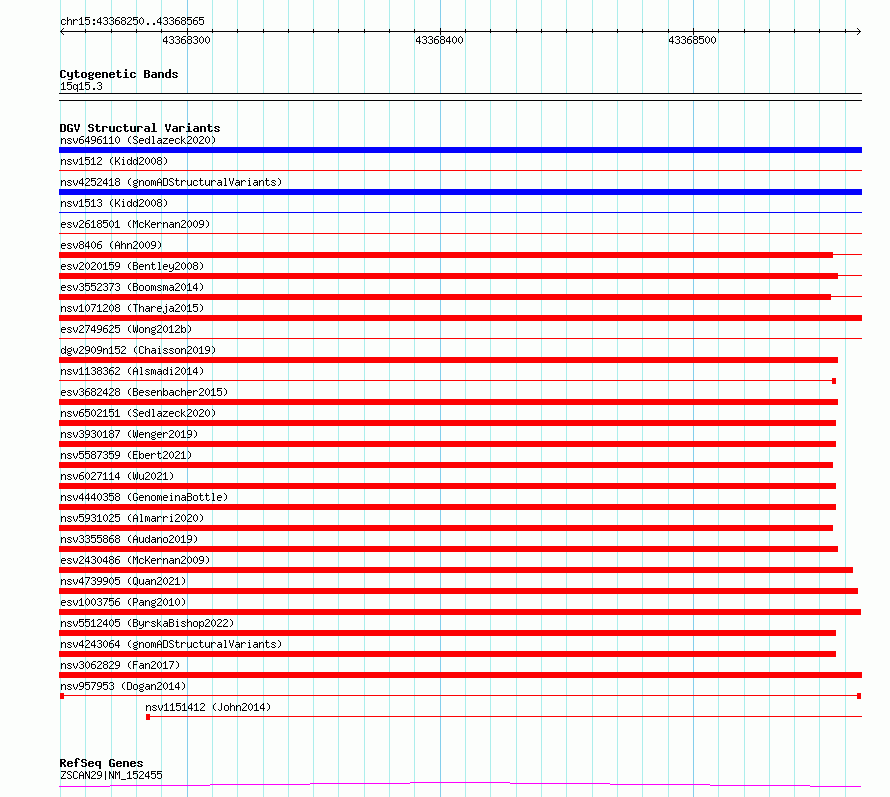Click the left red end marker of nsv957953
The image size is (890, 797).
pyautogui.click(x=62, y=696)
